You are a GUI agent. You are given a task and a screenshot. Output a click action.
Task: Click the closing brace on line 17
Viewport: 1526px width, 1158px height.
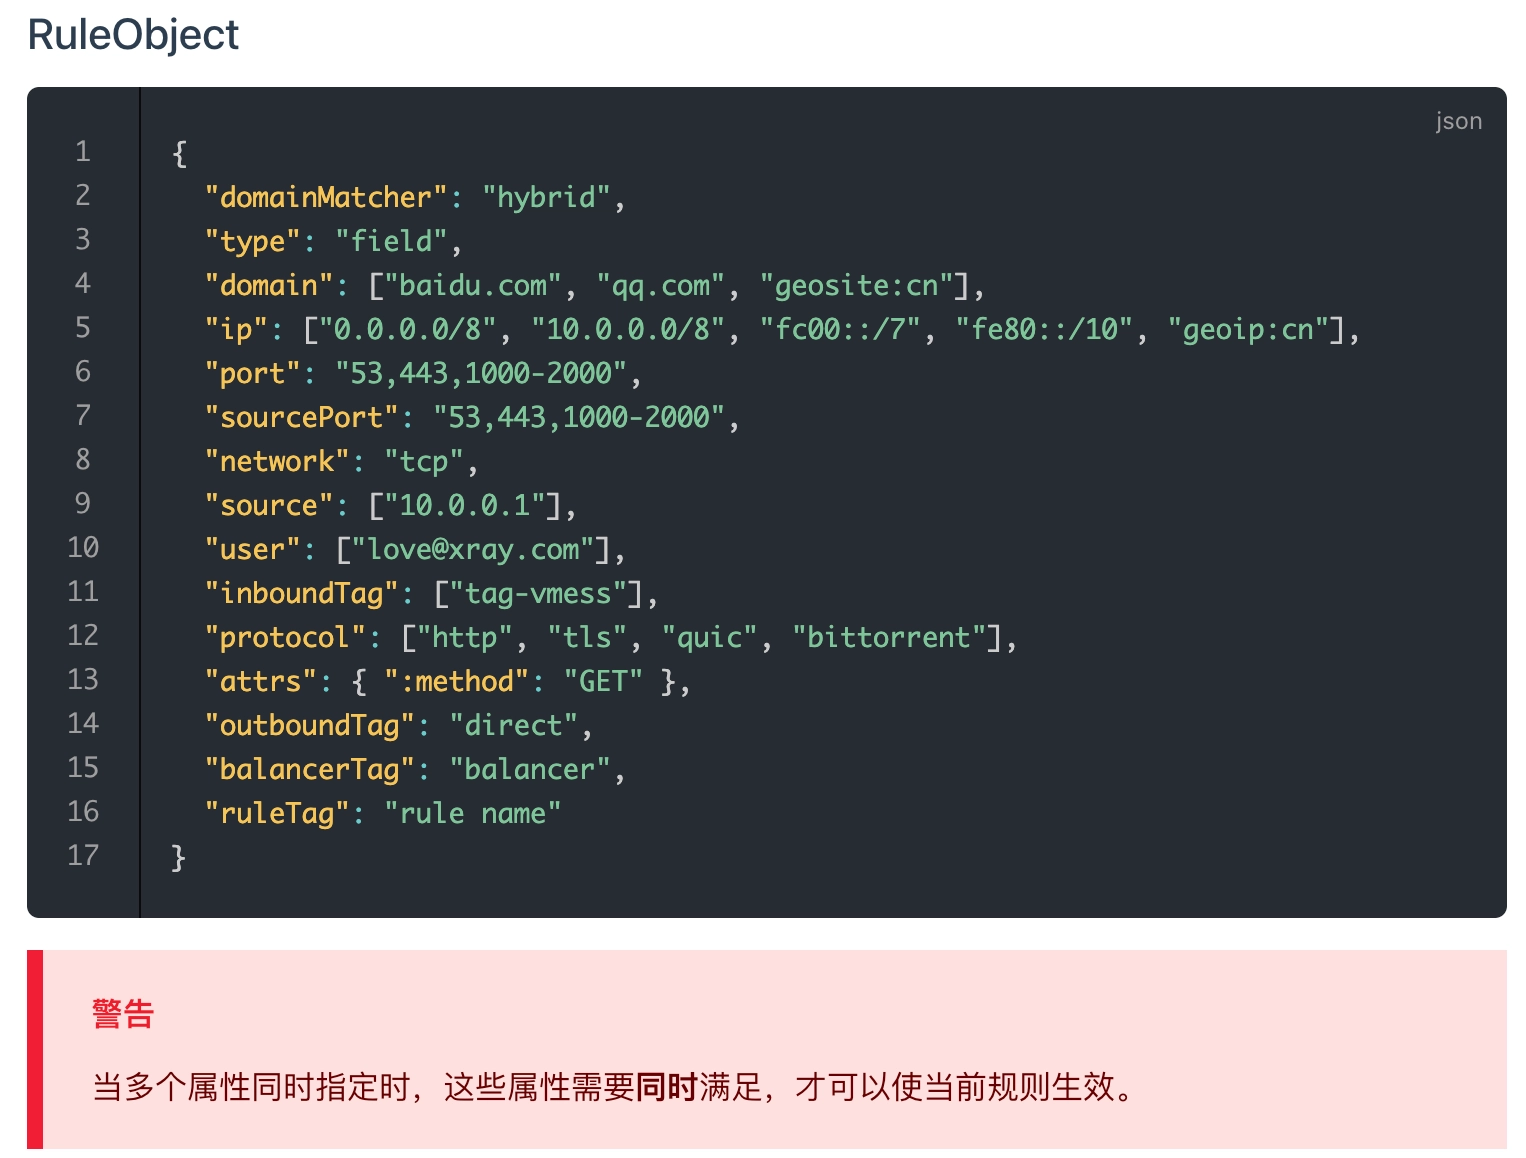[179, 857]
